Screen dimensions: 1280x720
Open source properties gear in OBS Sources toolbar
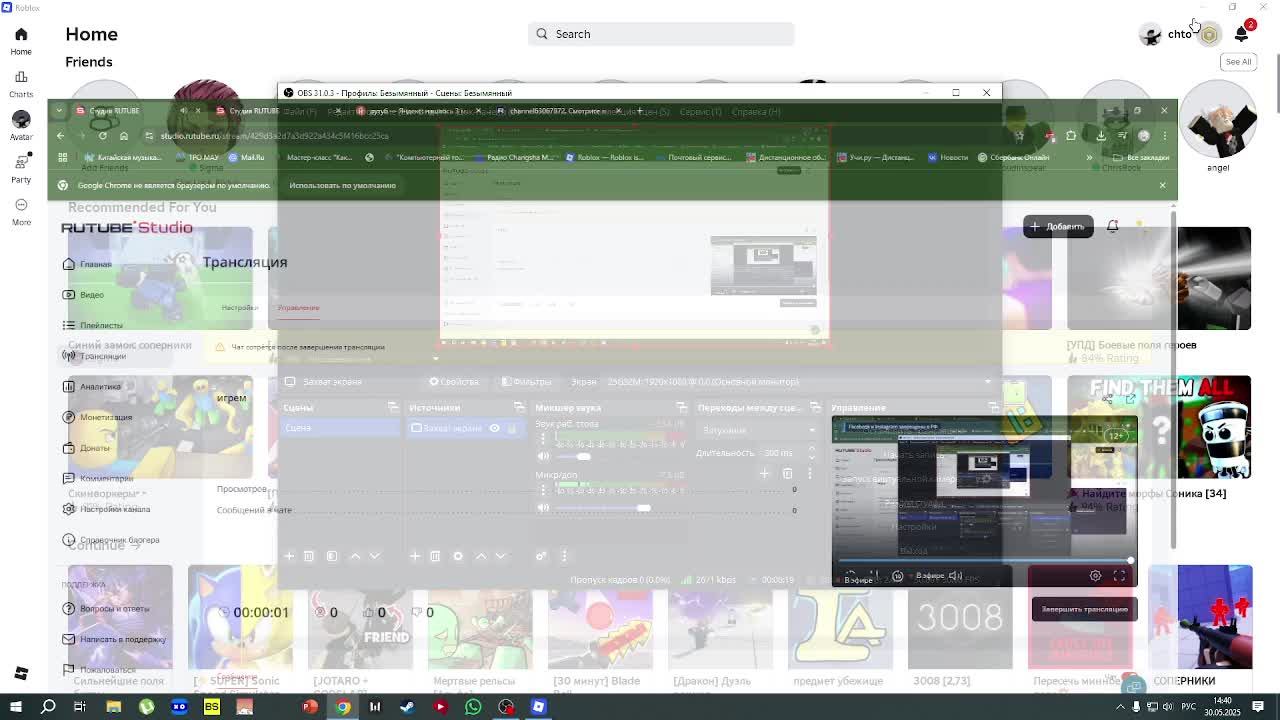click(x=458, y=556)
